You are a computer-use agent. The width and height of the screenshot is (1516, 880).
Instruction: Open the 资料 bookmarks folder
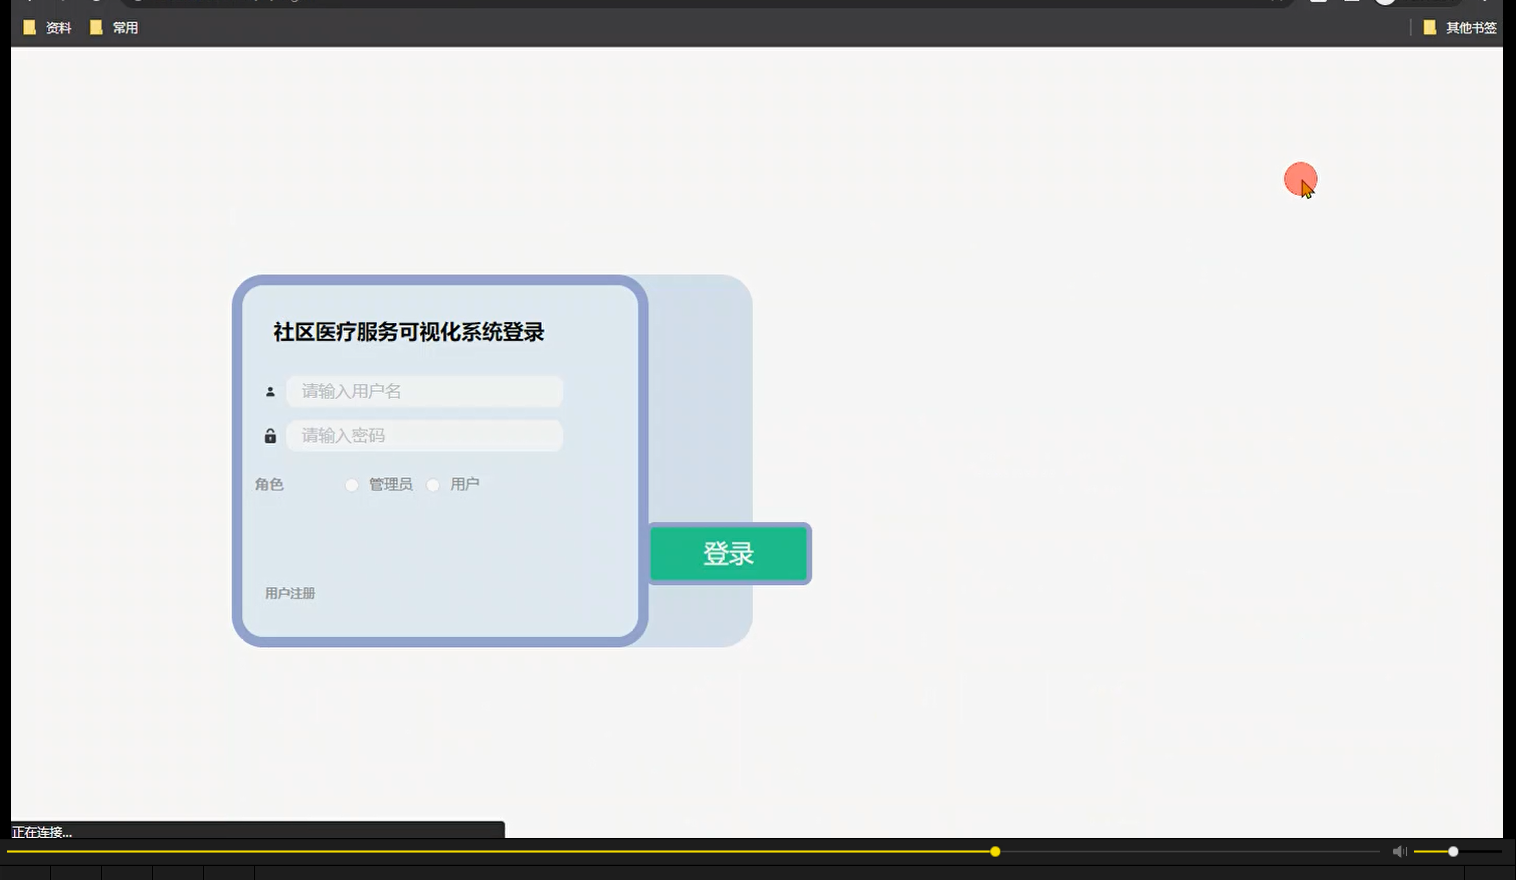click(47, 27)
